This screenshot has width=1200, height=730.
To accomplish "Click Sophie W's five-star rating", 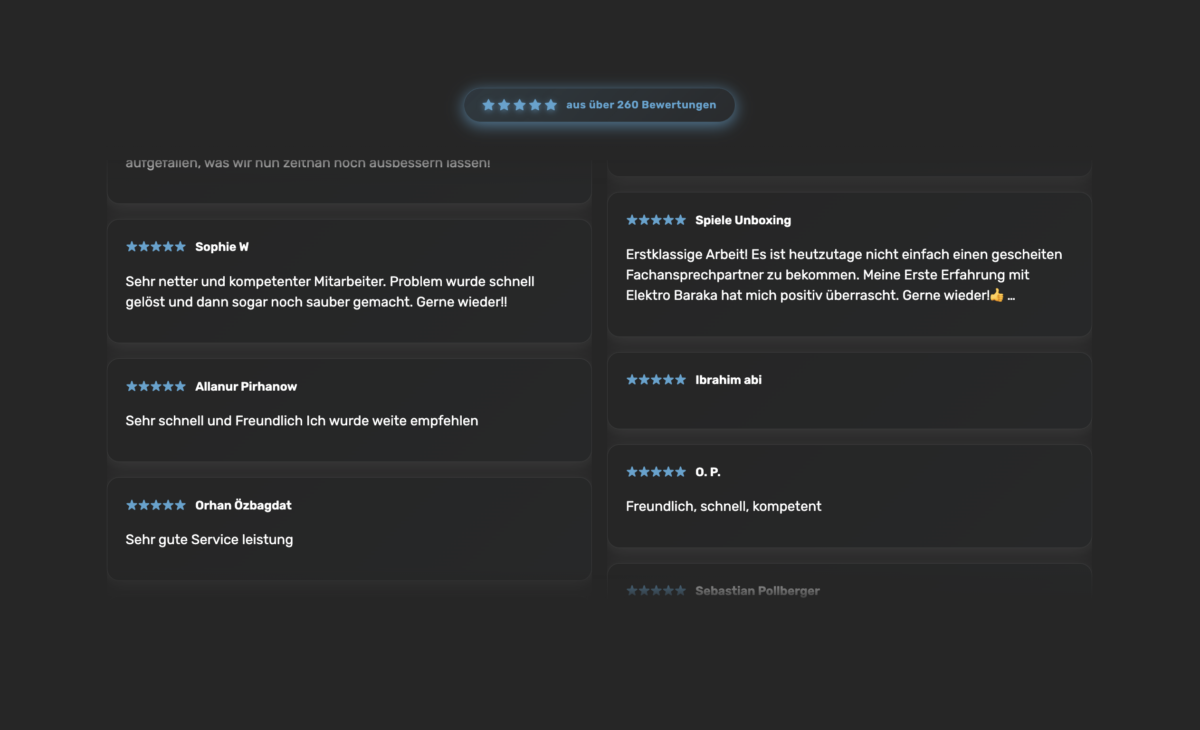I will tap(156, 247).
